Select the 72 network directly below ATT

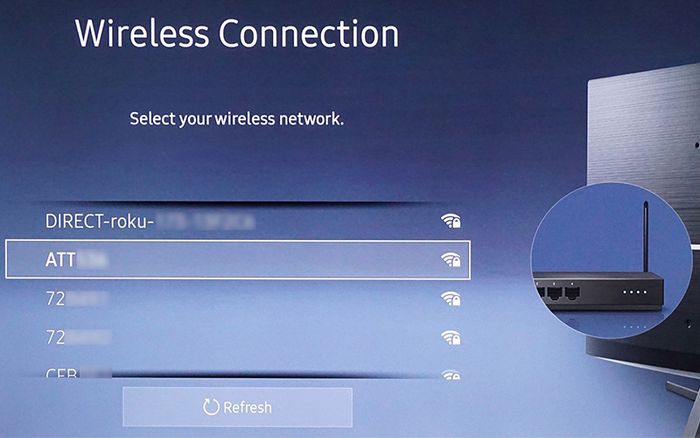[x=238, y=298]
